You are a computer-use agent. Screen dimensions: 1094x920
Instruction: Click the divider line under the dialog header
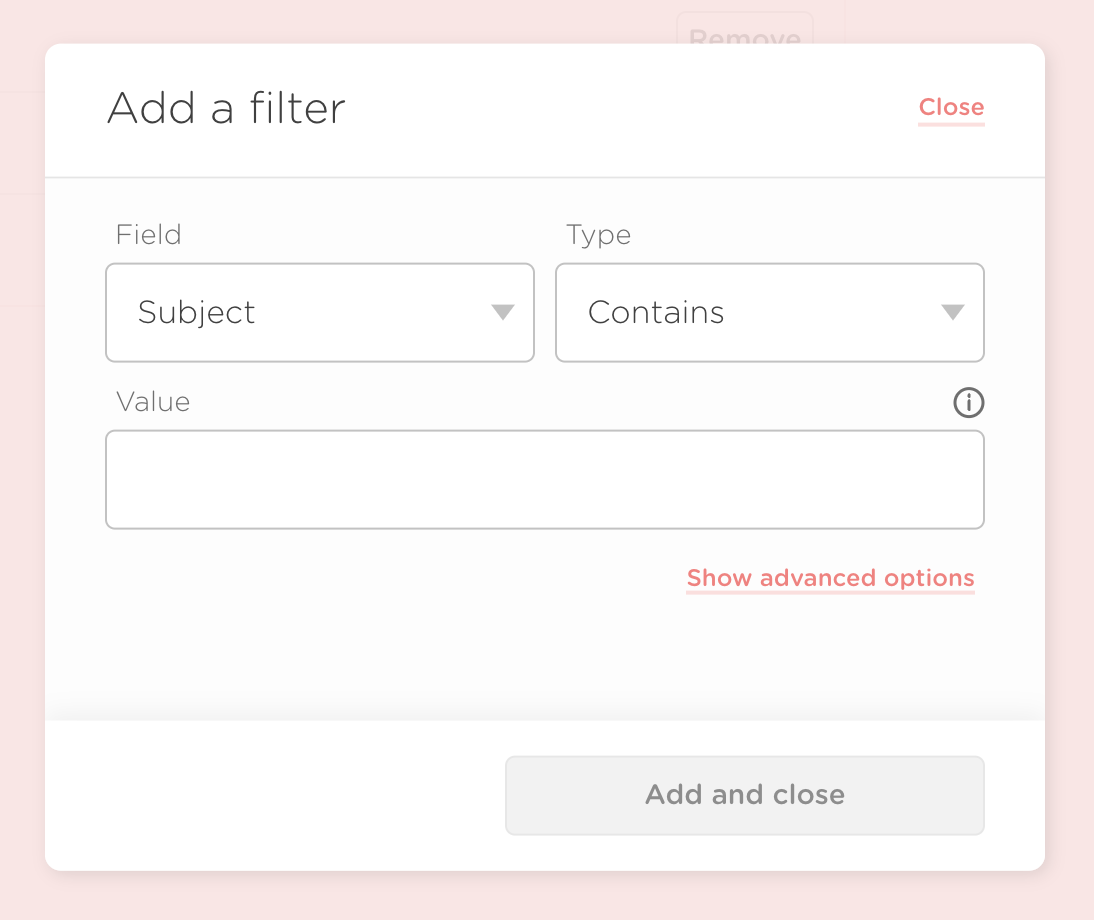pos(544,178)
